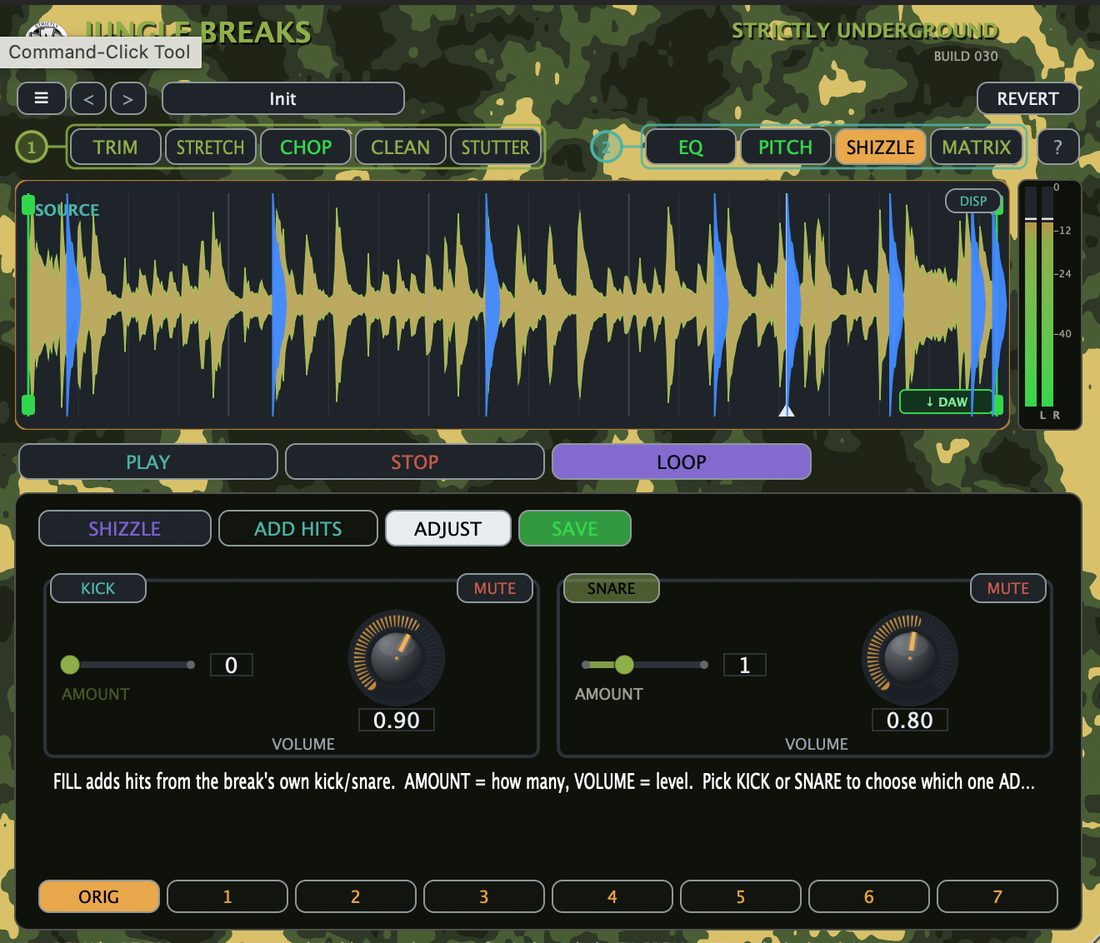Viewport: 1100px width, 943px height.
Task: Open the STUTTER tab
Action: click(495, 147)
